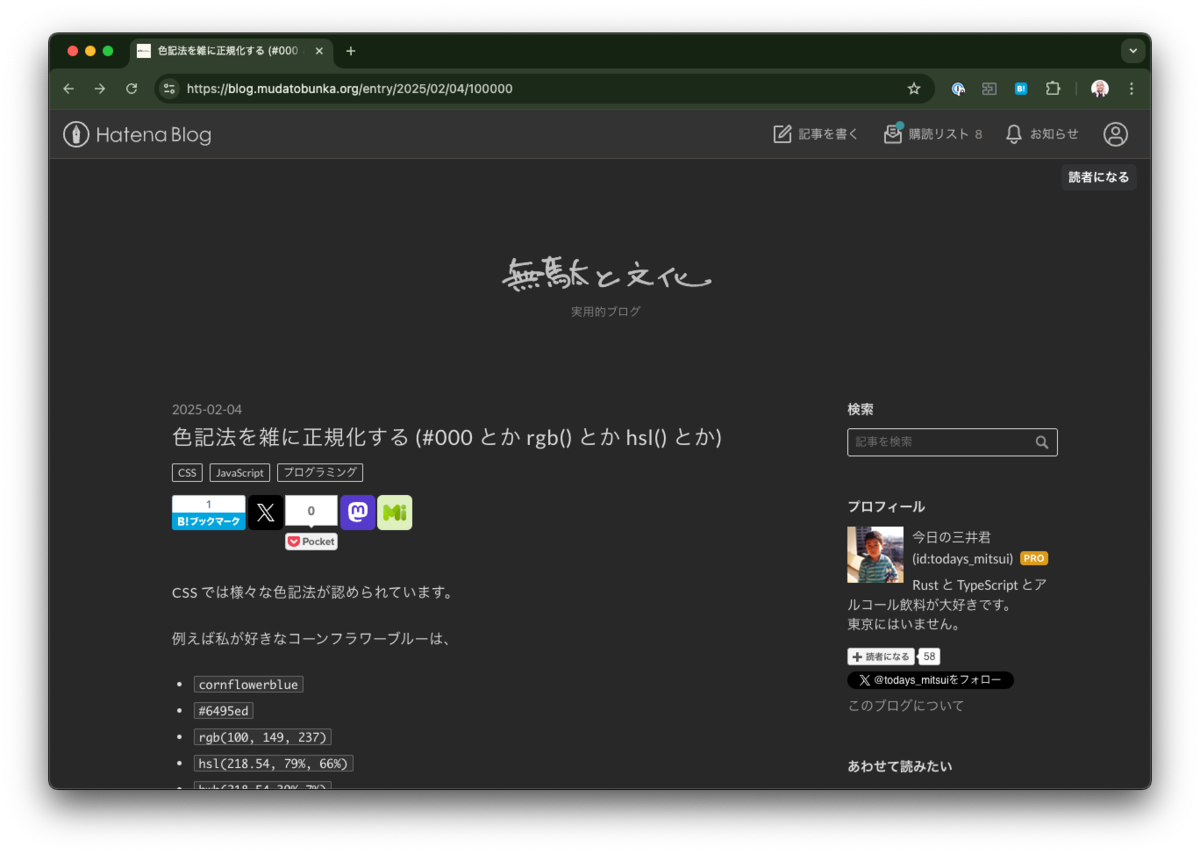This screenshot has width=1200, height=854.
Task: Save the article to Pocket
Action: tap(311, 541)
